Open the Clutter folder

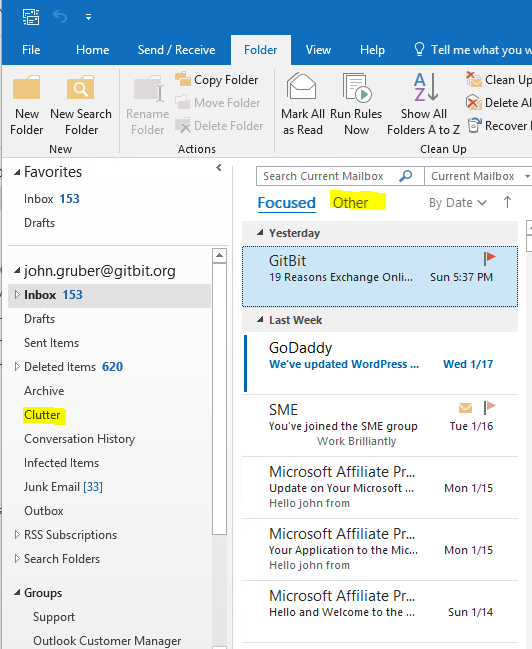coord(42,415)
